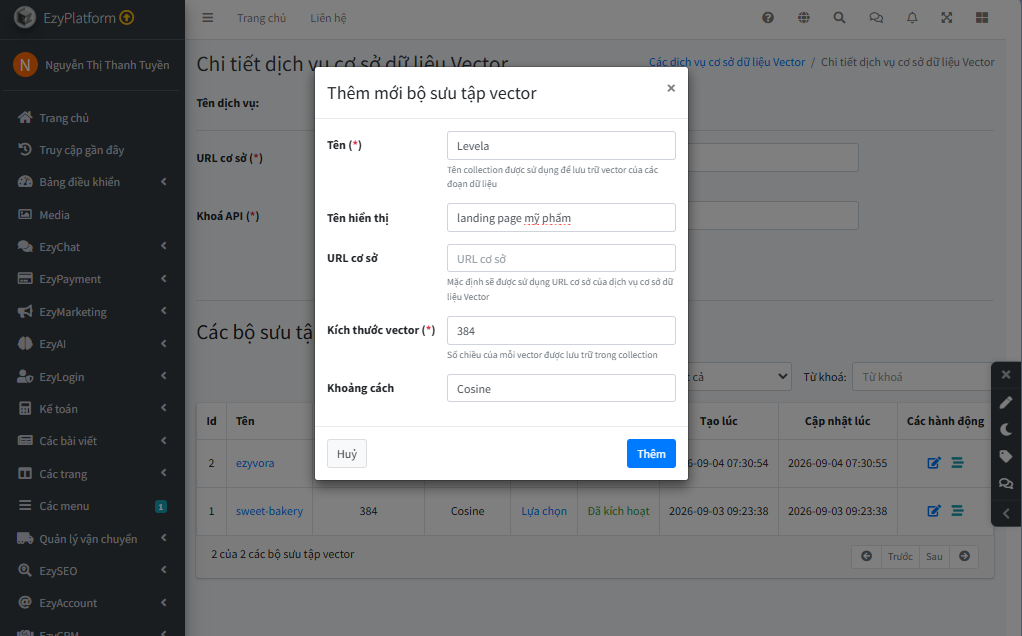Open the search magnifier icon in header
This screenshot has height=636, width=1022.
[840, 18]
